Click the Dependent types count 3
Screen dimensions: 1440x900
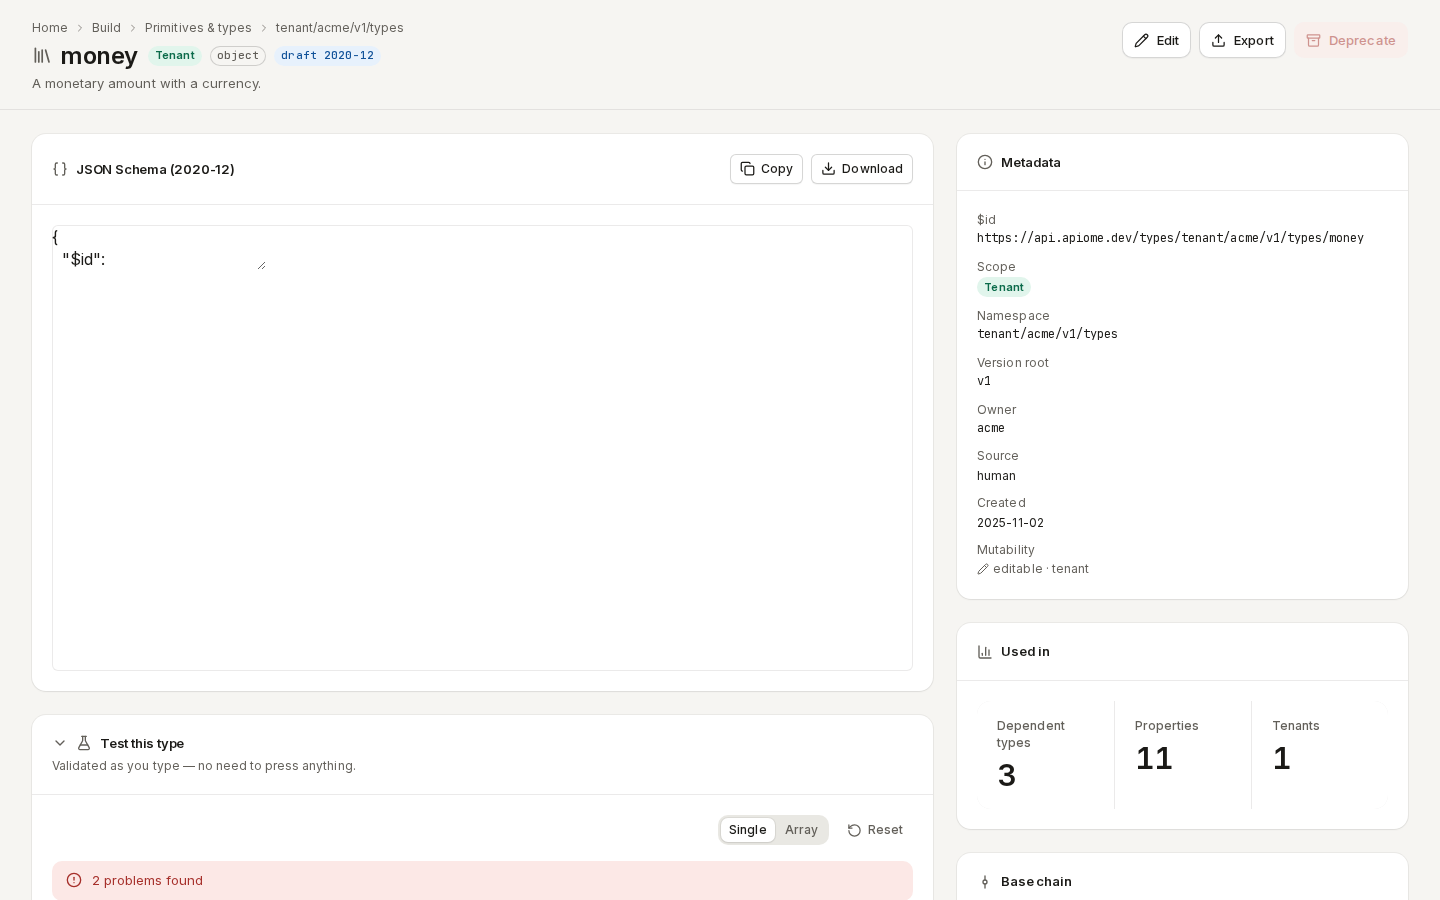point(1007,775)
